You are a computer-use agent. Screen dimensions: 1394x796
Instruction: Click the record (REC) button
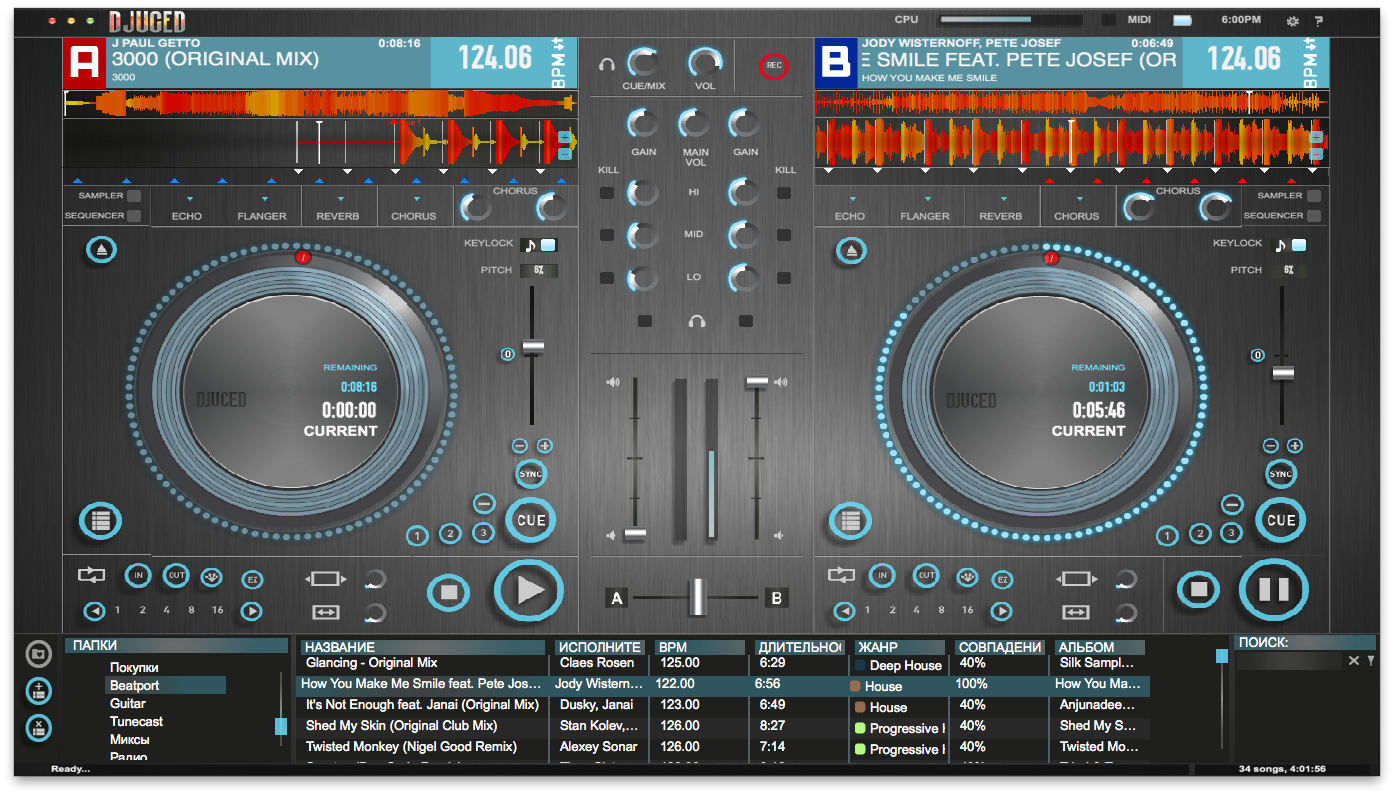773,65
